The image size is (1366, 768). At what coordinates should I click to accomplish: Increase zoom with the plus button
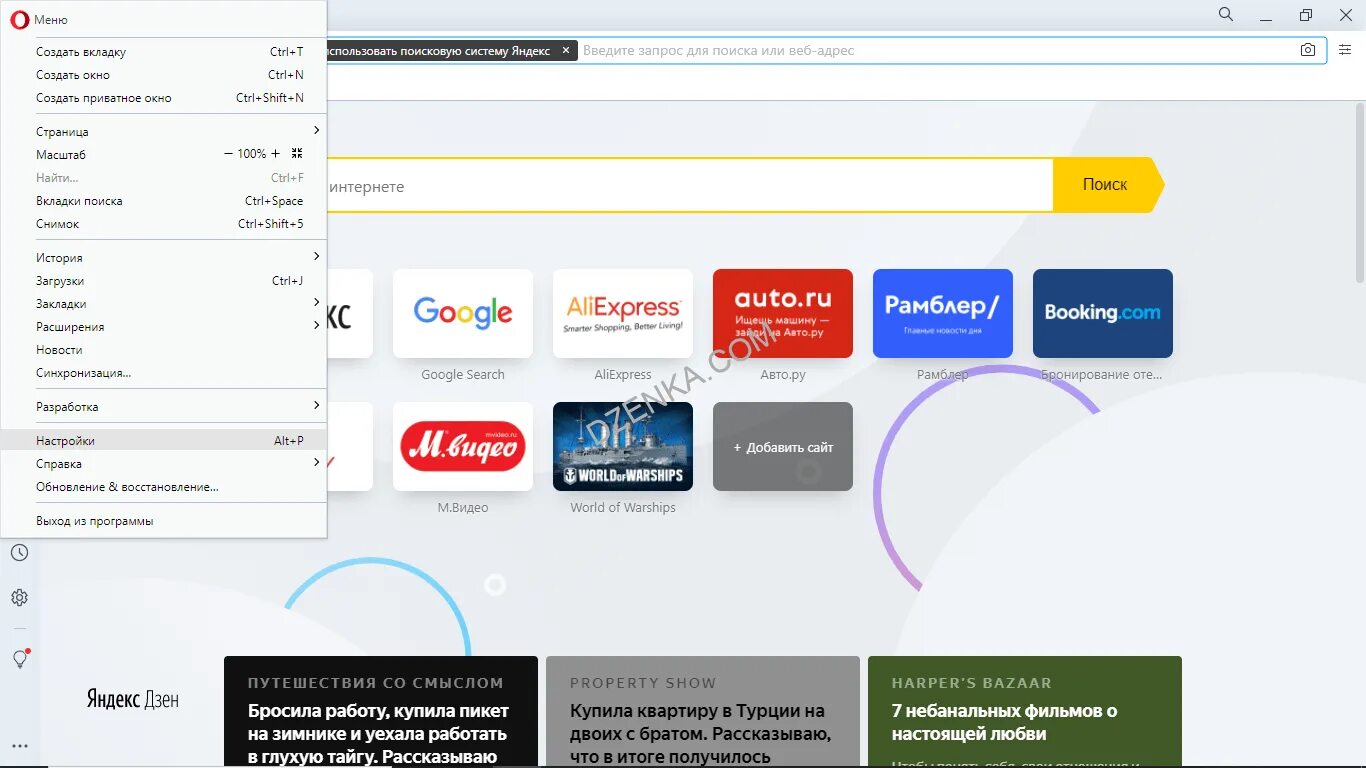click(276, 154)
